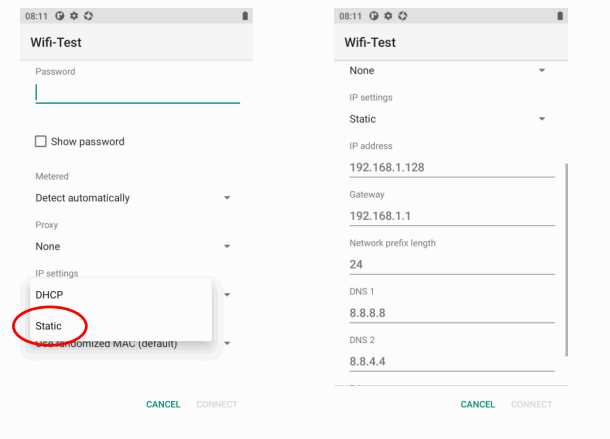Open the Proxy dropdown under Metered

133,246
